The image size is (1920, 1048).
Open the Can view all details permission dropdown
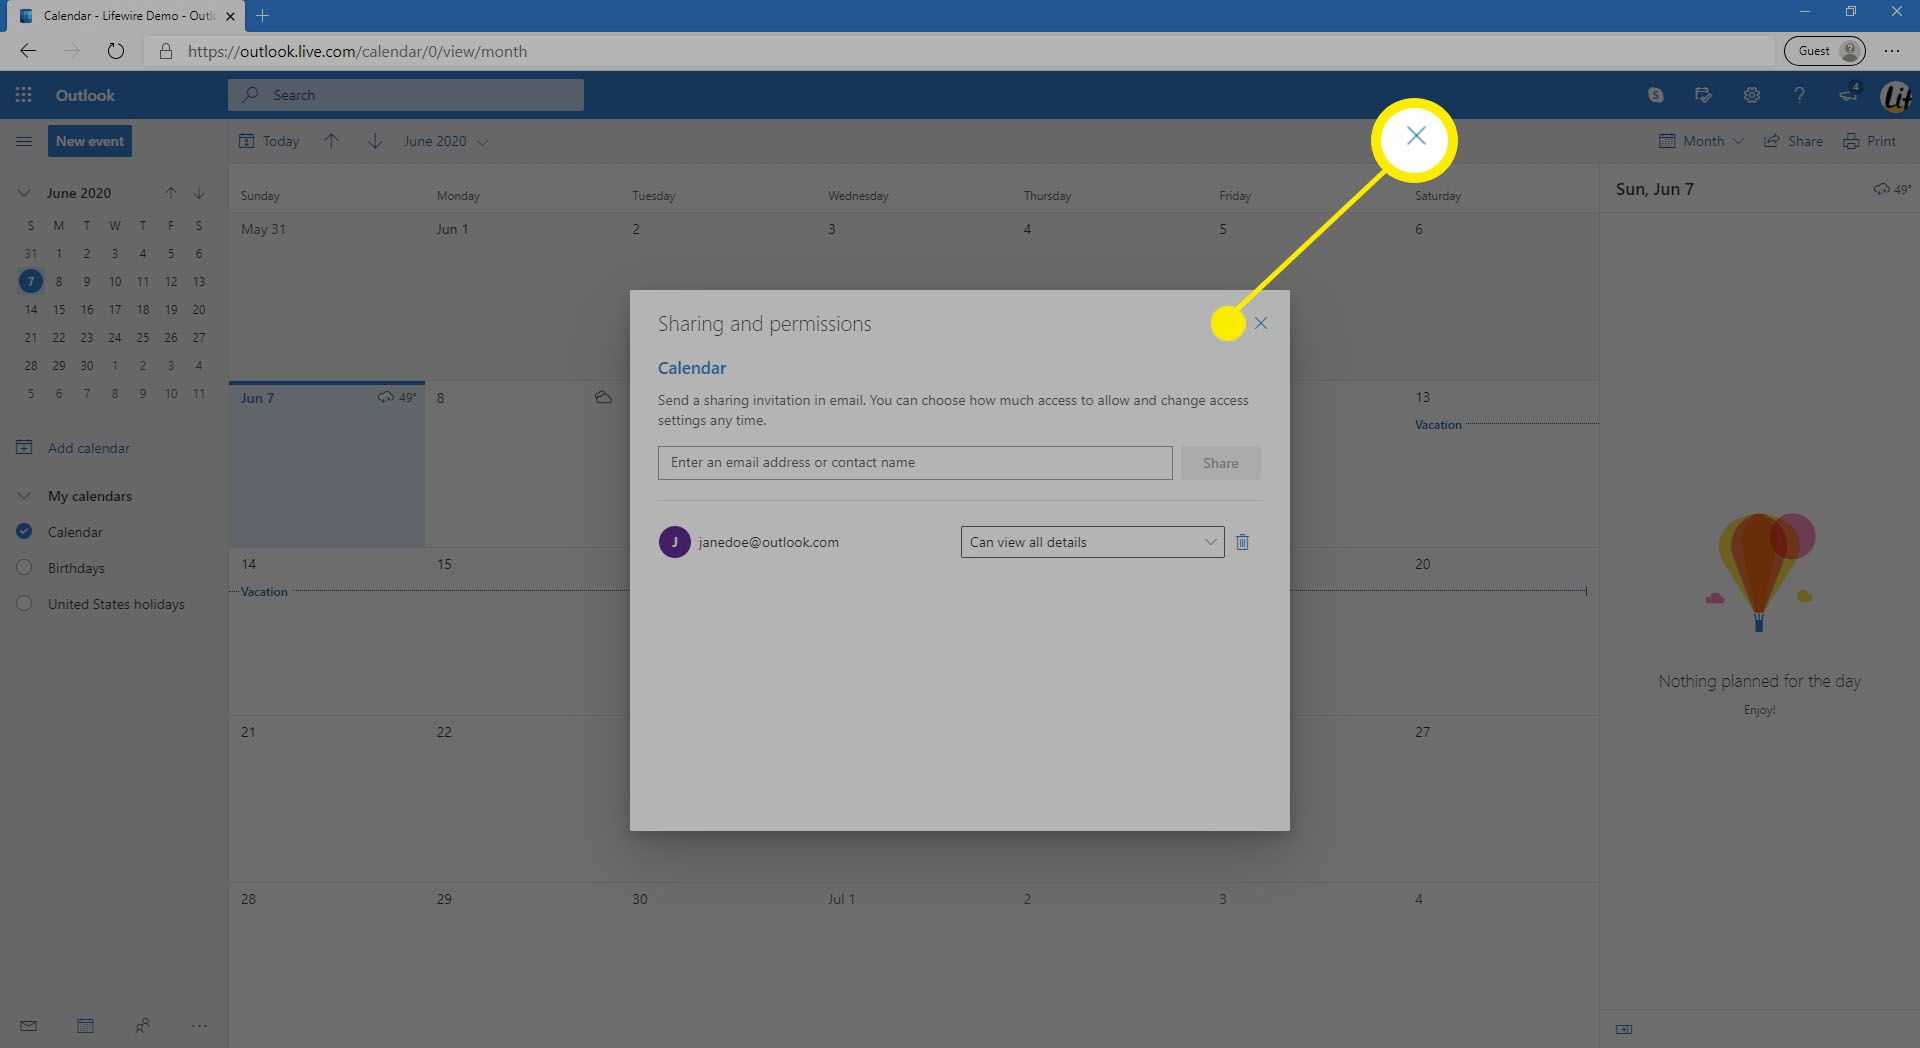[x=1092, y=542]
